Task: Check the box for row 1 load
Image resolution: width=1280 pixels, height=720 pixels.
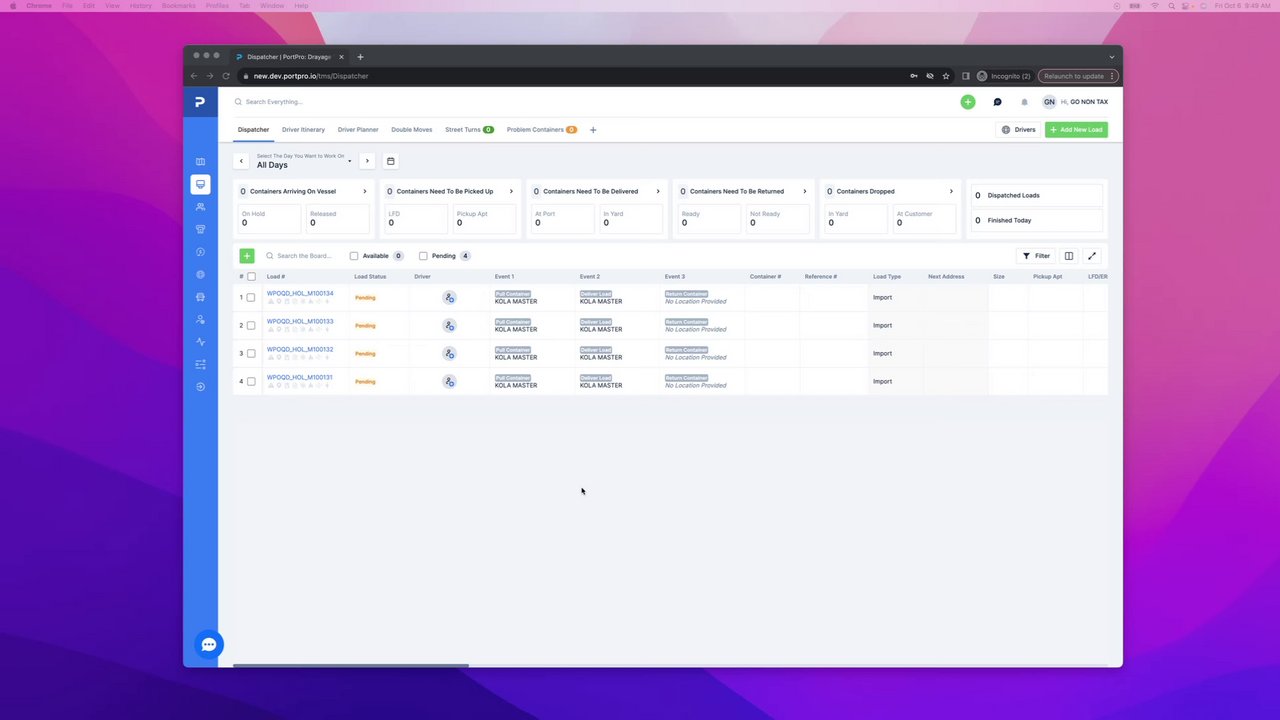Action: pos(251,297)
